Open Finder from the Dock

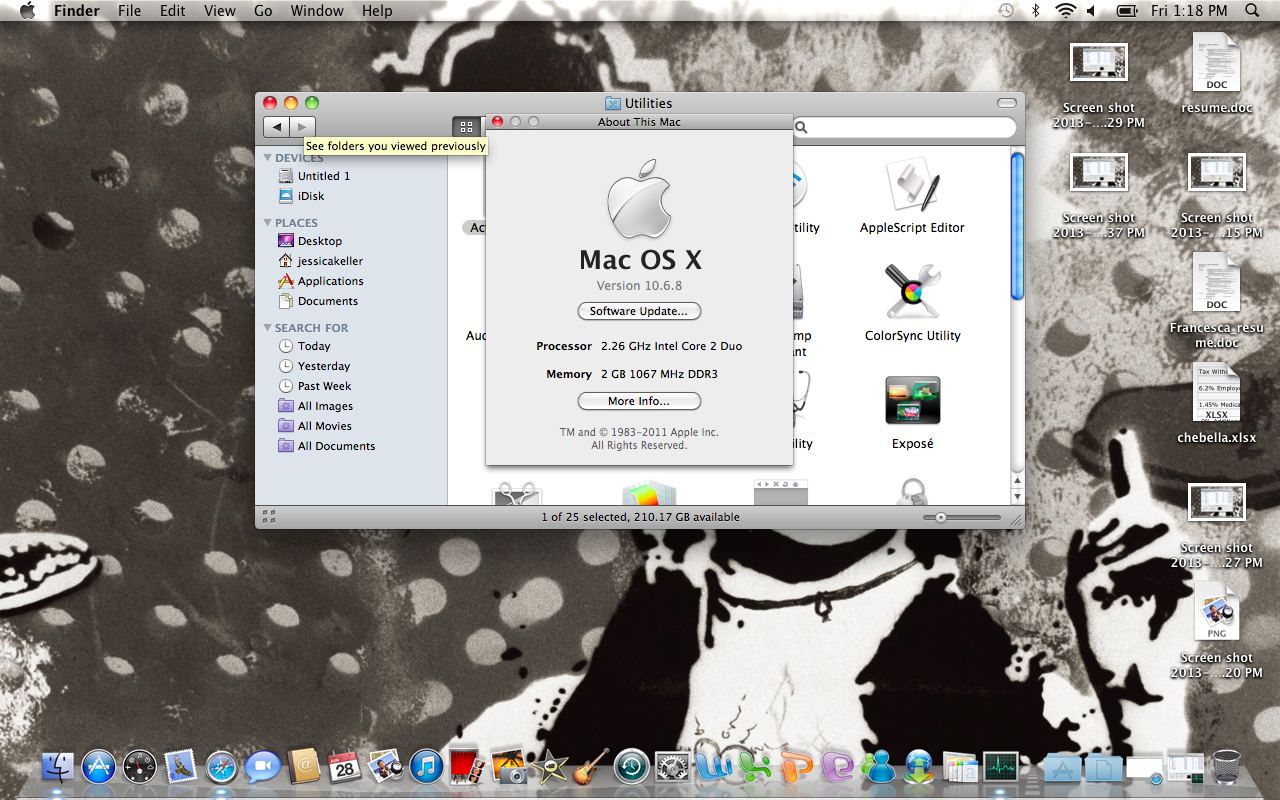tap(58, 767)
